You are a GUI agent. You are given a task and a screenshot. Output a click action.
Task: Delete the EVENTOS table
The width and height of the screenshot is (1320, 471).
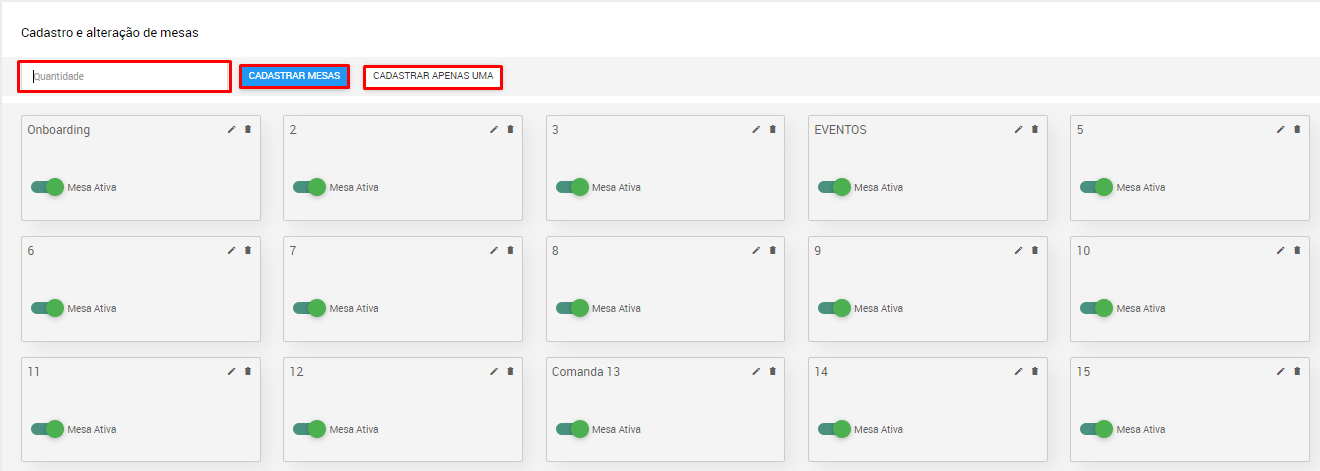click(x=1035, y=129)
